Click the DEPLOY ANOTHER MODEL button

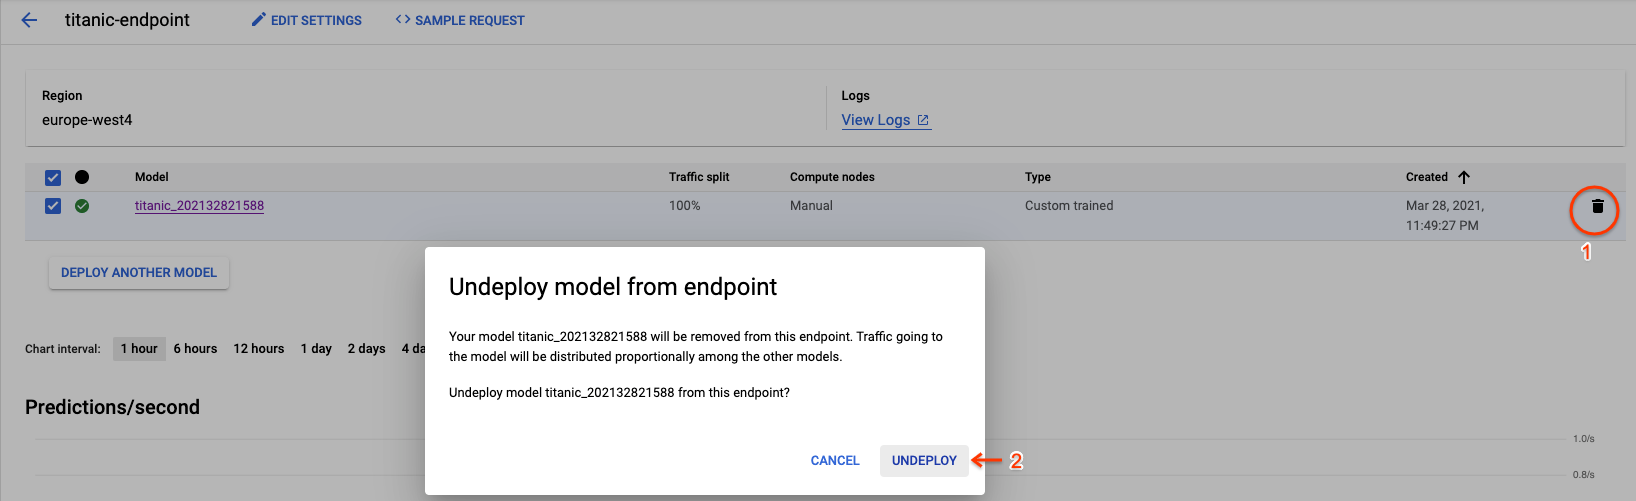139,273
